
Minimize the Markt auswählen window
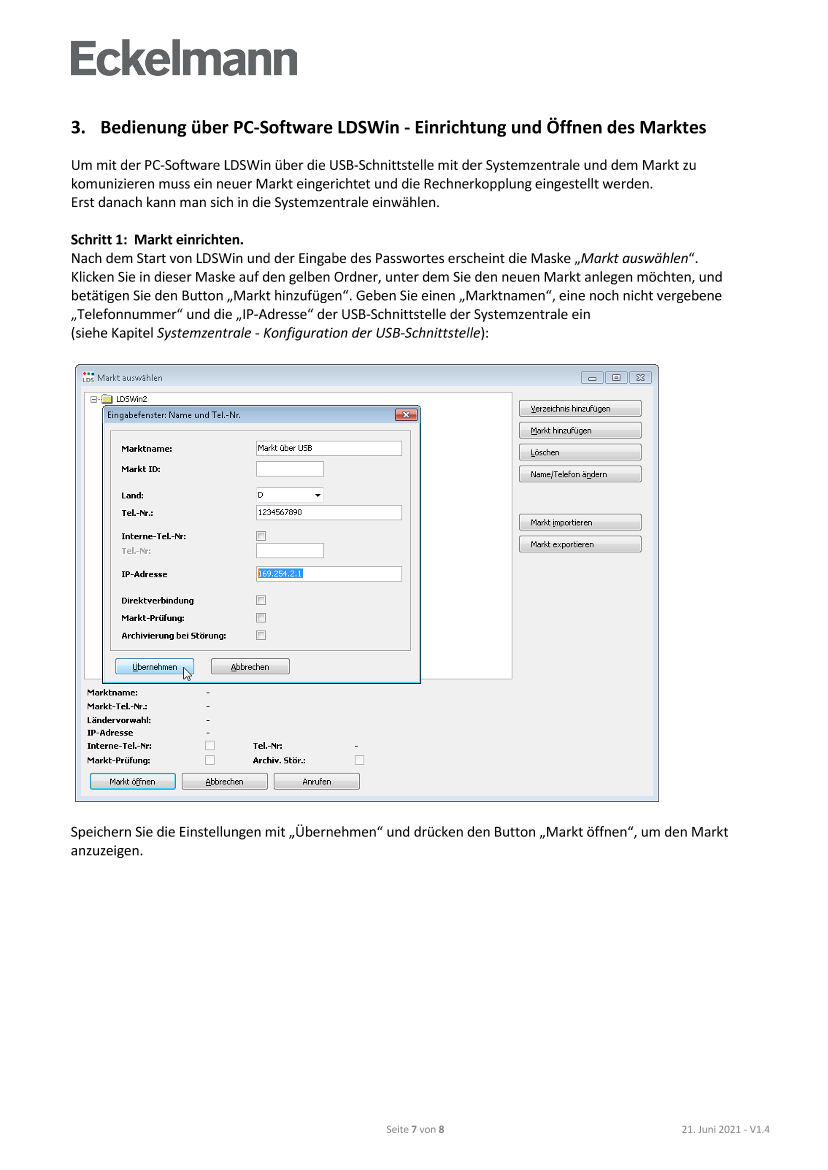coord(593,377)
